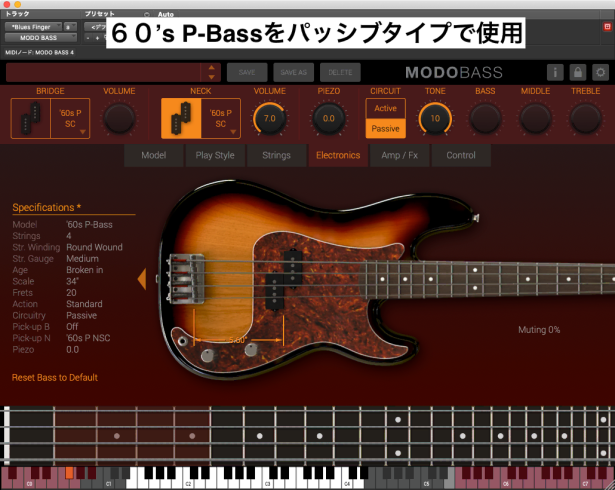Click the minus button in preset header
This screenshot has height=490, width=615.
(88, 38)
